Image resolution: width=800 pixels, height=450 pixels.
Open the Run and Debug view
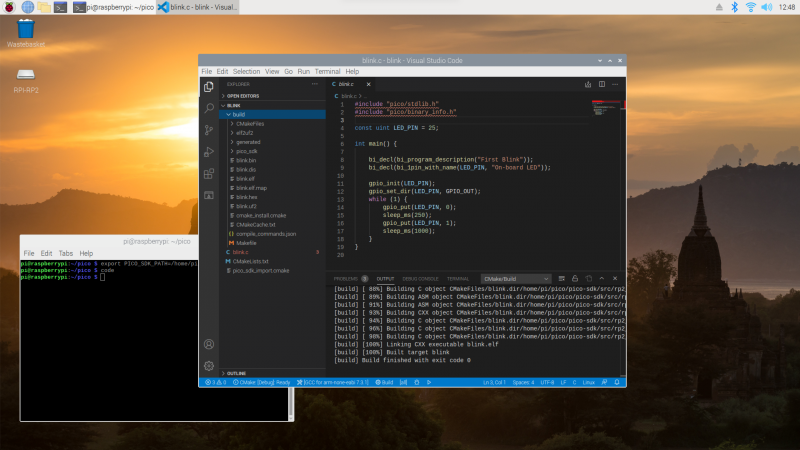pos(209,152)
